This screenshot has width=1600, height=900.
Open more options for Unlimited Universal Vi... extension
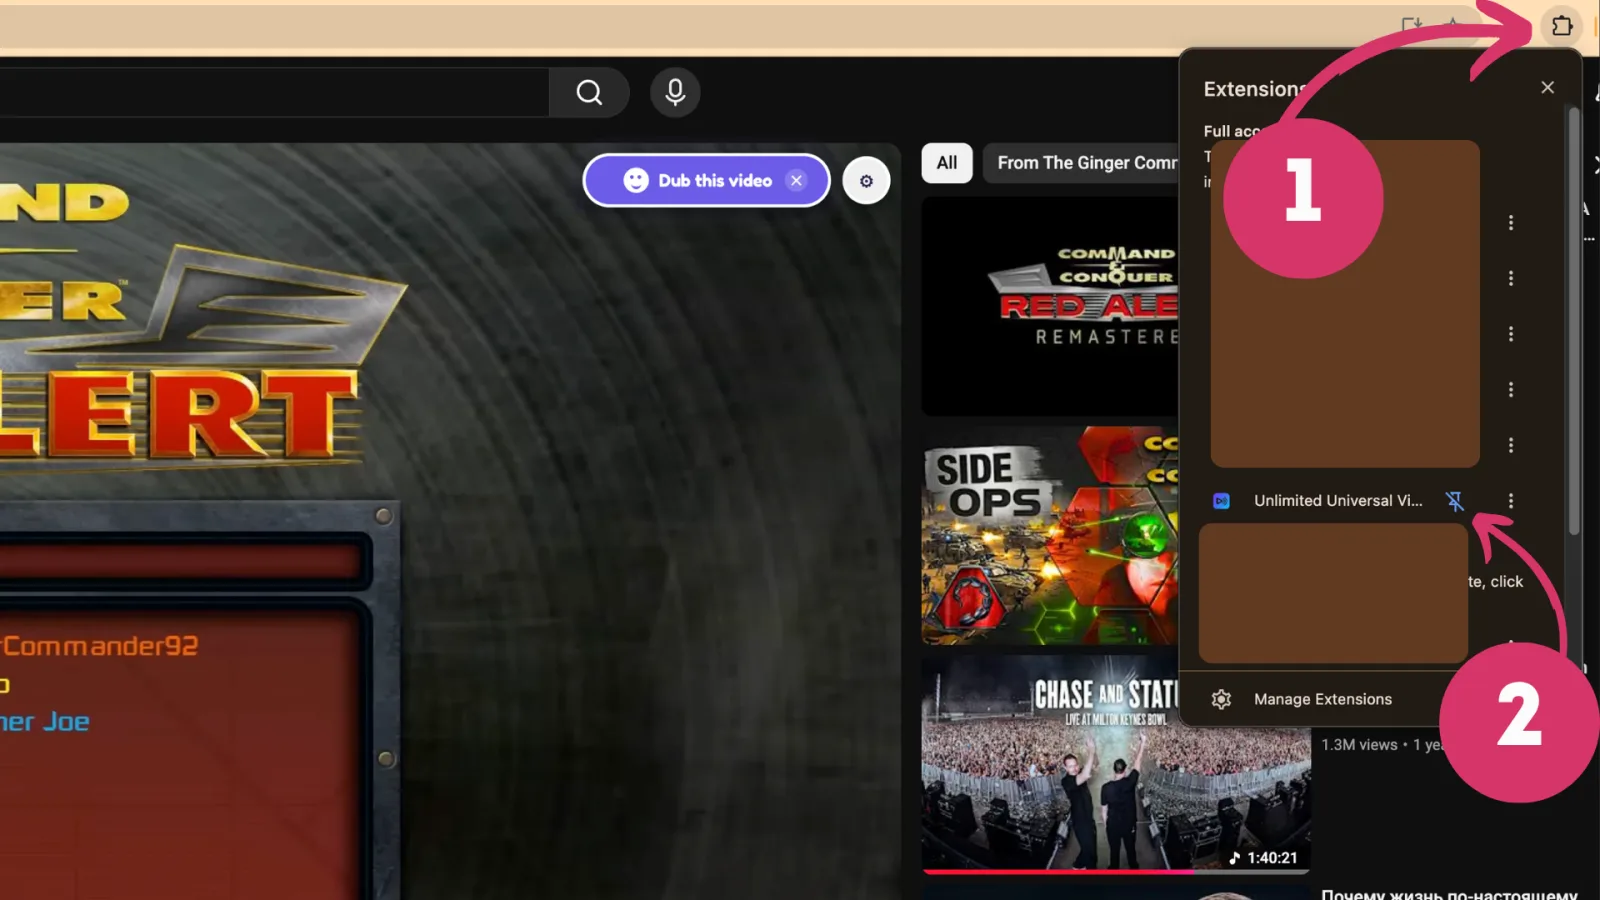[1510, 501]
